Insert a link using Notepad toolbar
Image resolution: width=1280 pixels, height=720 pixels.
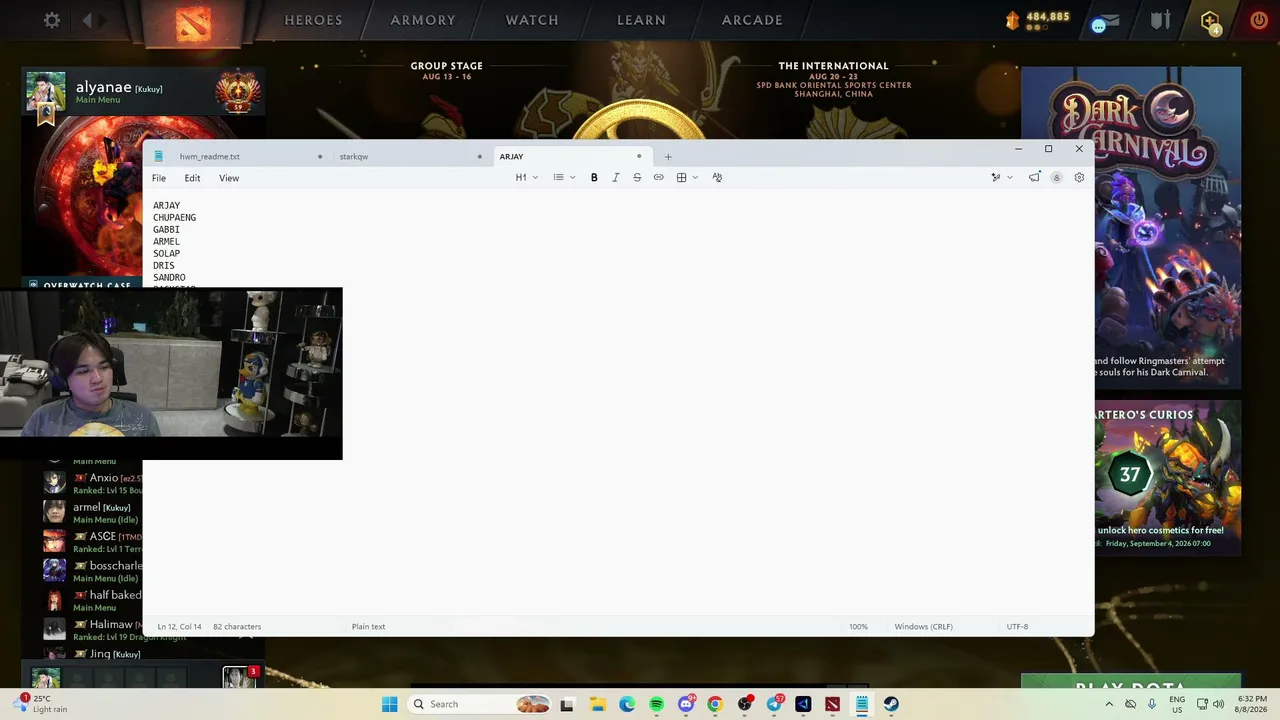tap(658, 178)
